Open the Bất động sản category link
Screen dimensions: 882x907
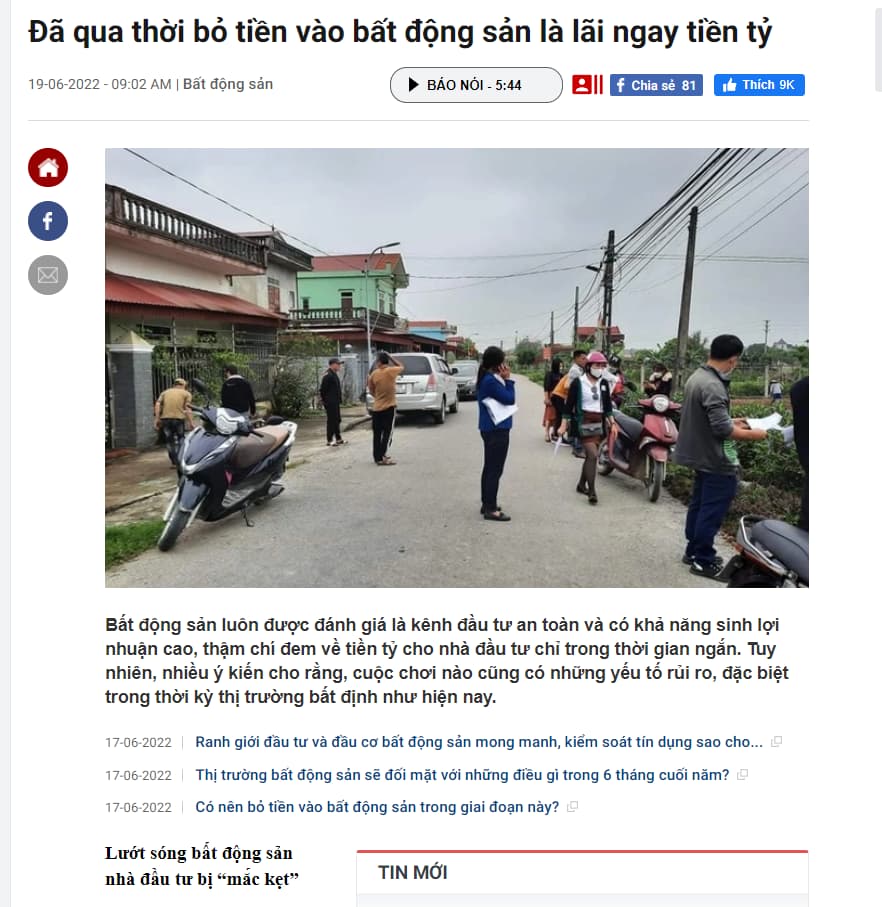point(228,84)
